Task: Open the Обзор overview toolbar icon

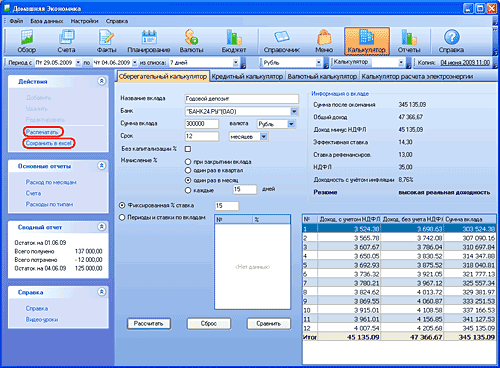Action: [x=27, y=41]
